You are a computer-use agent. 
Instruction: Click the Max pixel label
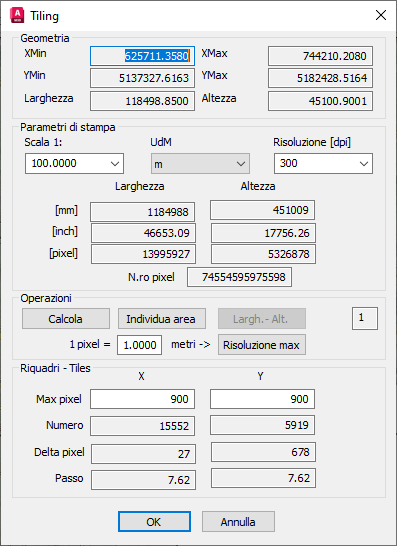(x=59, y=399)
